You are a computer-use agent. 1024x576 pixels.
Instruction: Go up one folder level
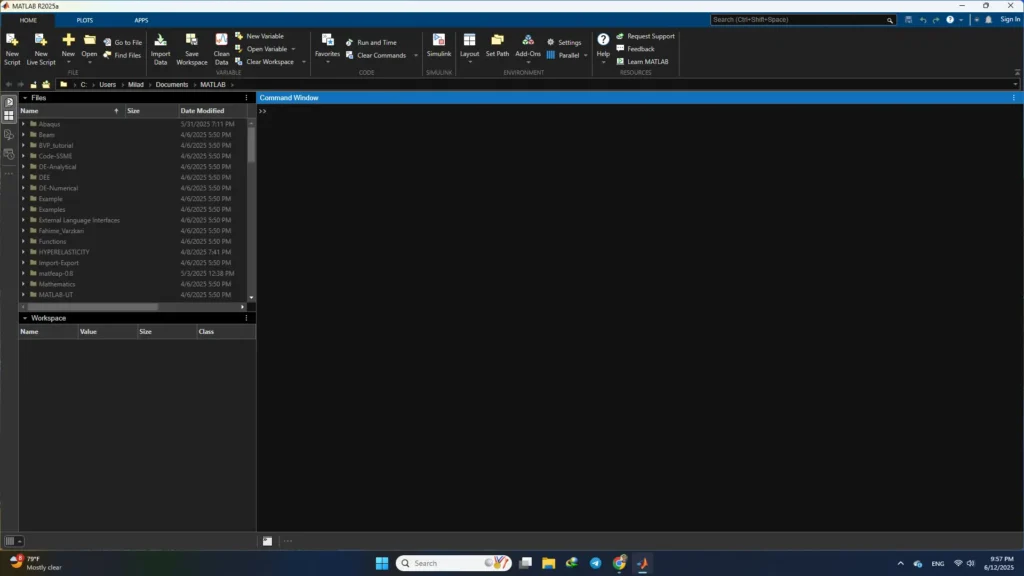pos(33,84)
